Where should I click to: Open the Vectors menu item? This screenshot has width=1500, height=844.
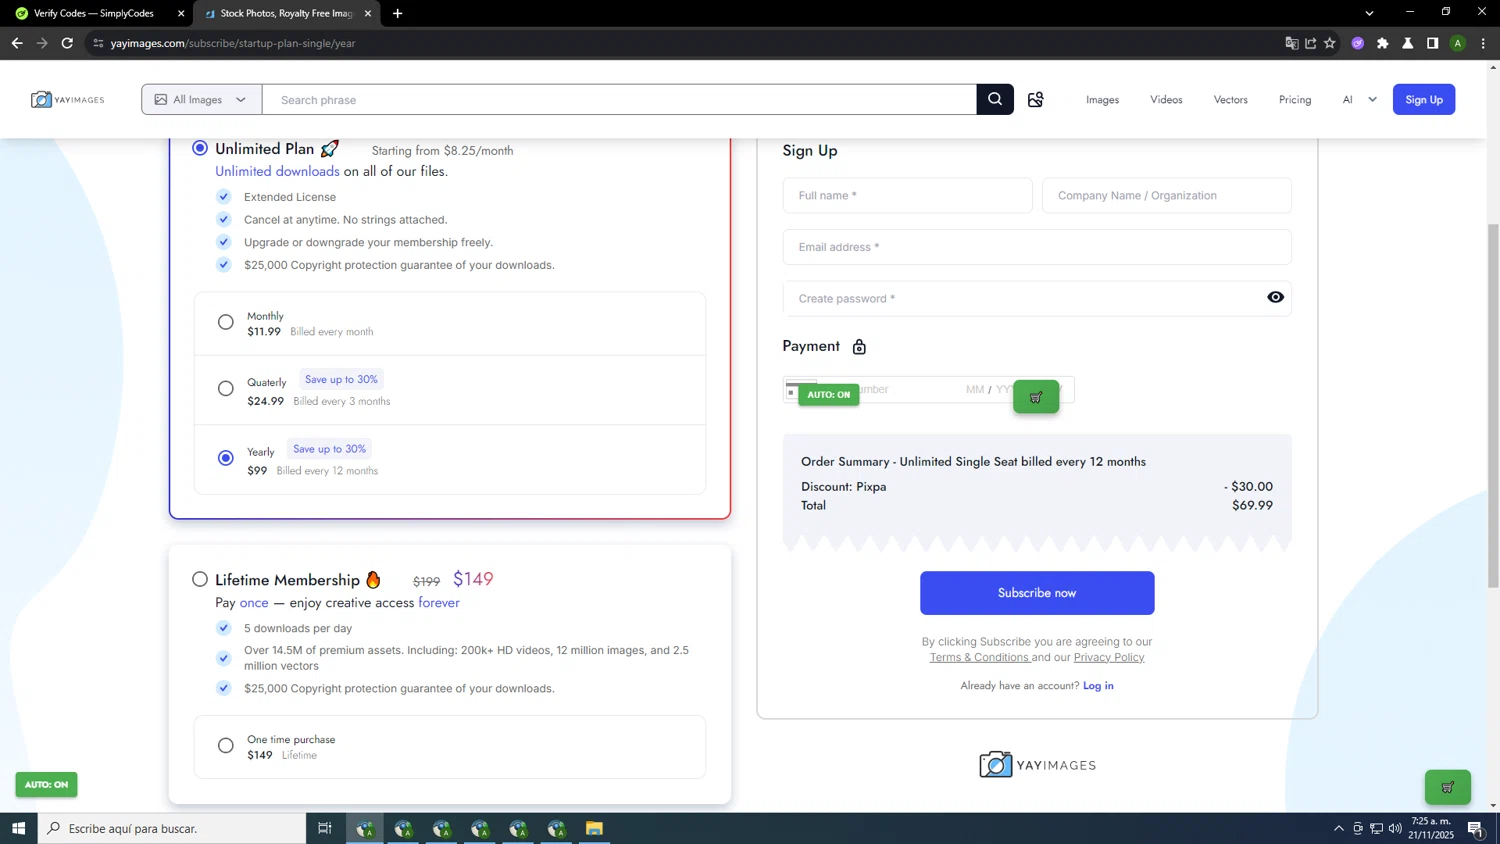pos(1230,99)
